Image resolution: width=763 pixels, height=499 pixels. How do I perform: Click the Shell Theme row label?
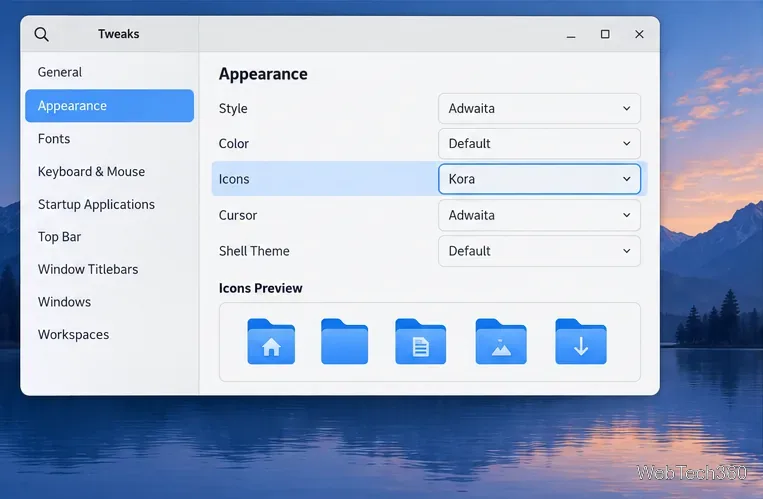point(254,251)
